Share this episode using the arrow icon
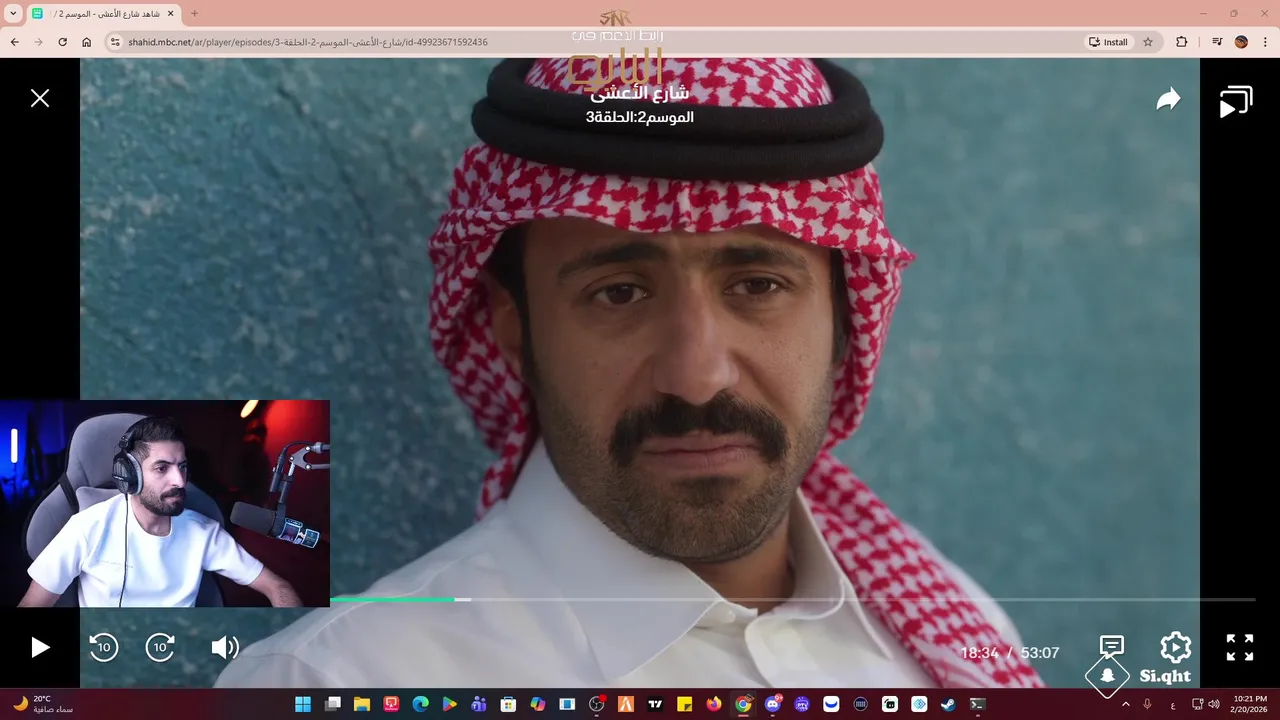 point(1169,99)
